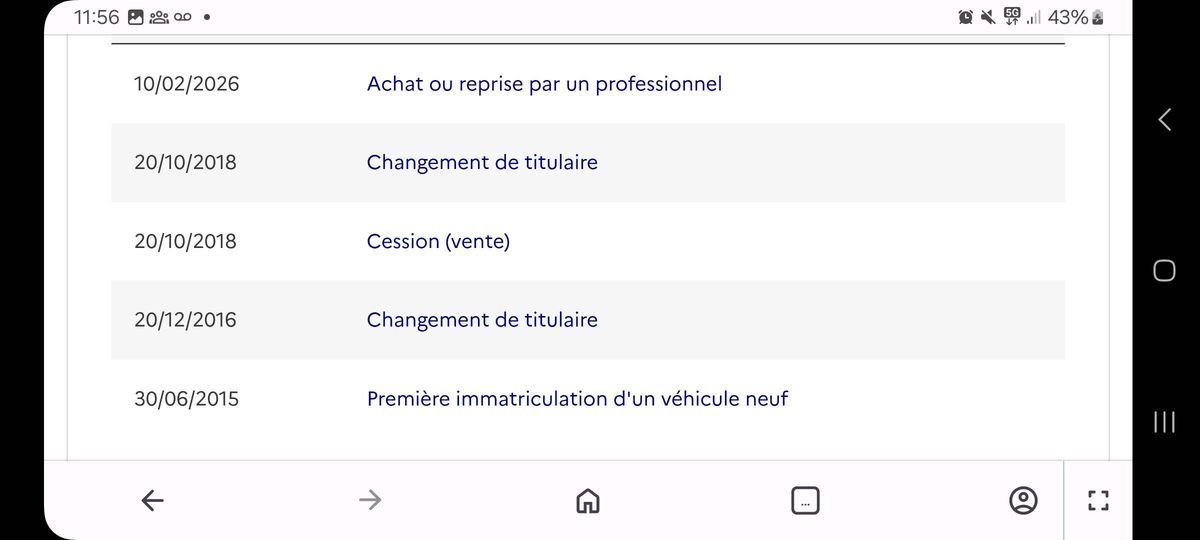The width and height of the screenshot is (1200, 540).
Task: Open Android recent apps button
Action: [x=1164, y=422]
